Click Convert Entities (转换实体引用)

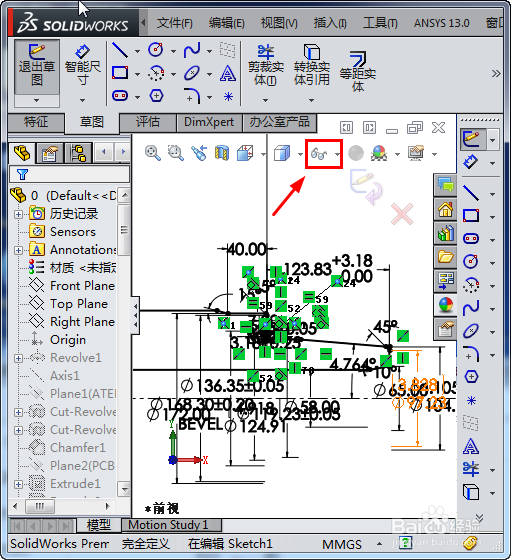(311, 66)
